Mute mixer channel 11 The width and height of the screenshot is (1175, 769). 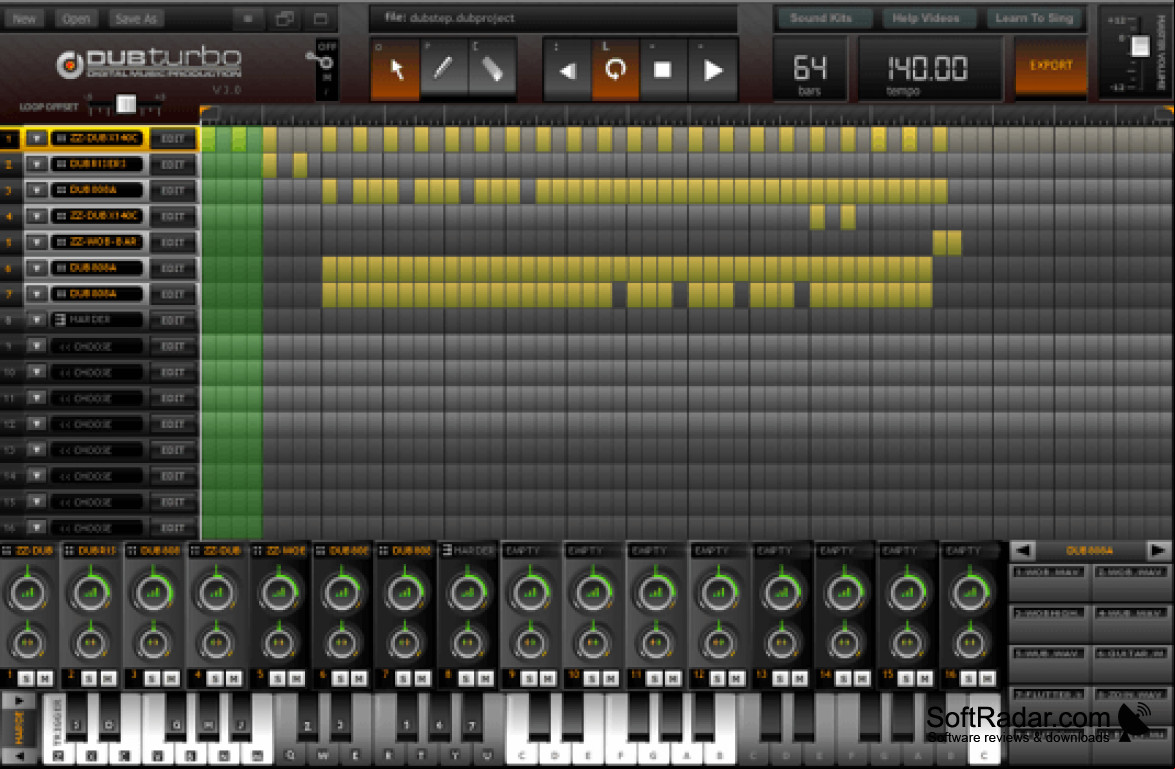pos(674,678)
